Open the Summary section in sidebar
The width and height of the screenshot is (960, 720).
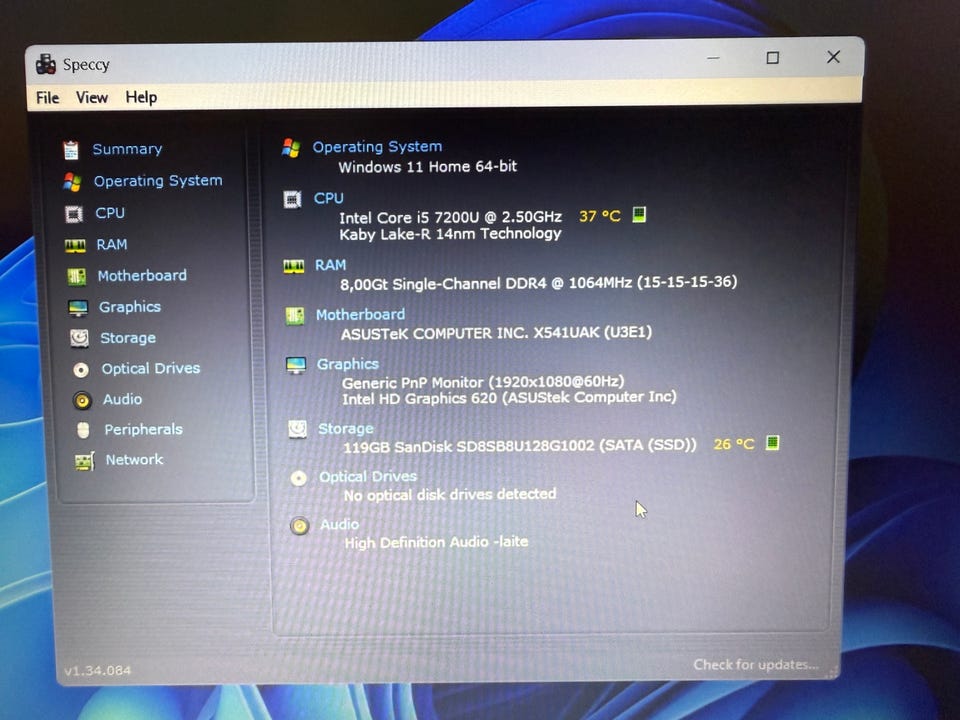tap(127, 149)
